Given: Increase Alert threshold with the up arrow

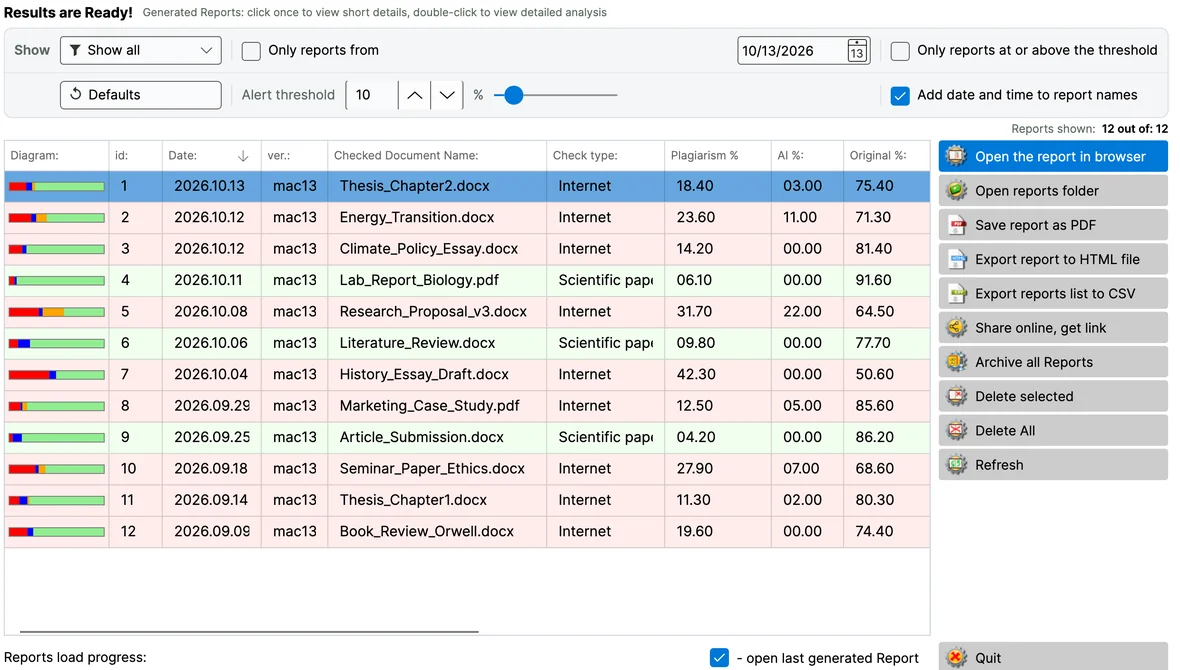Looking at the screenshot, I should (415, 95).
